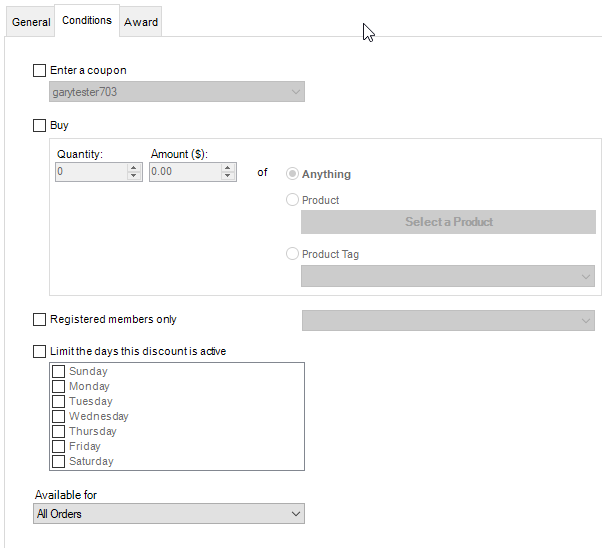The image size is (602, 548).
Task: Tick the Buy condition checkbox
Action: pos(39,125)
